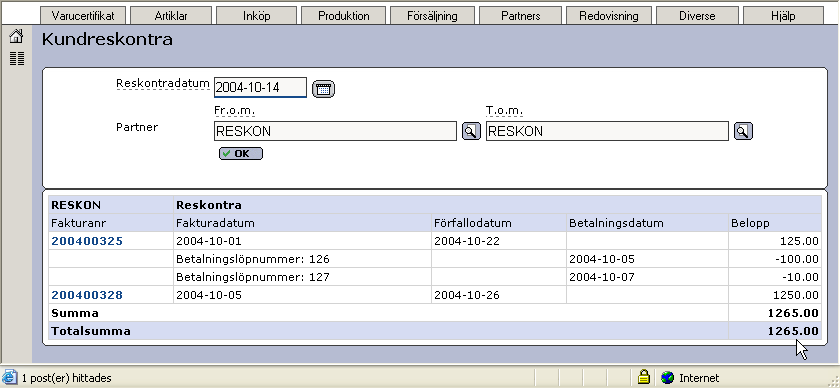Open the list view icon under home
Screen dimensions: 840x388
tap(17, 59)
